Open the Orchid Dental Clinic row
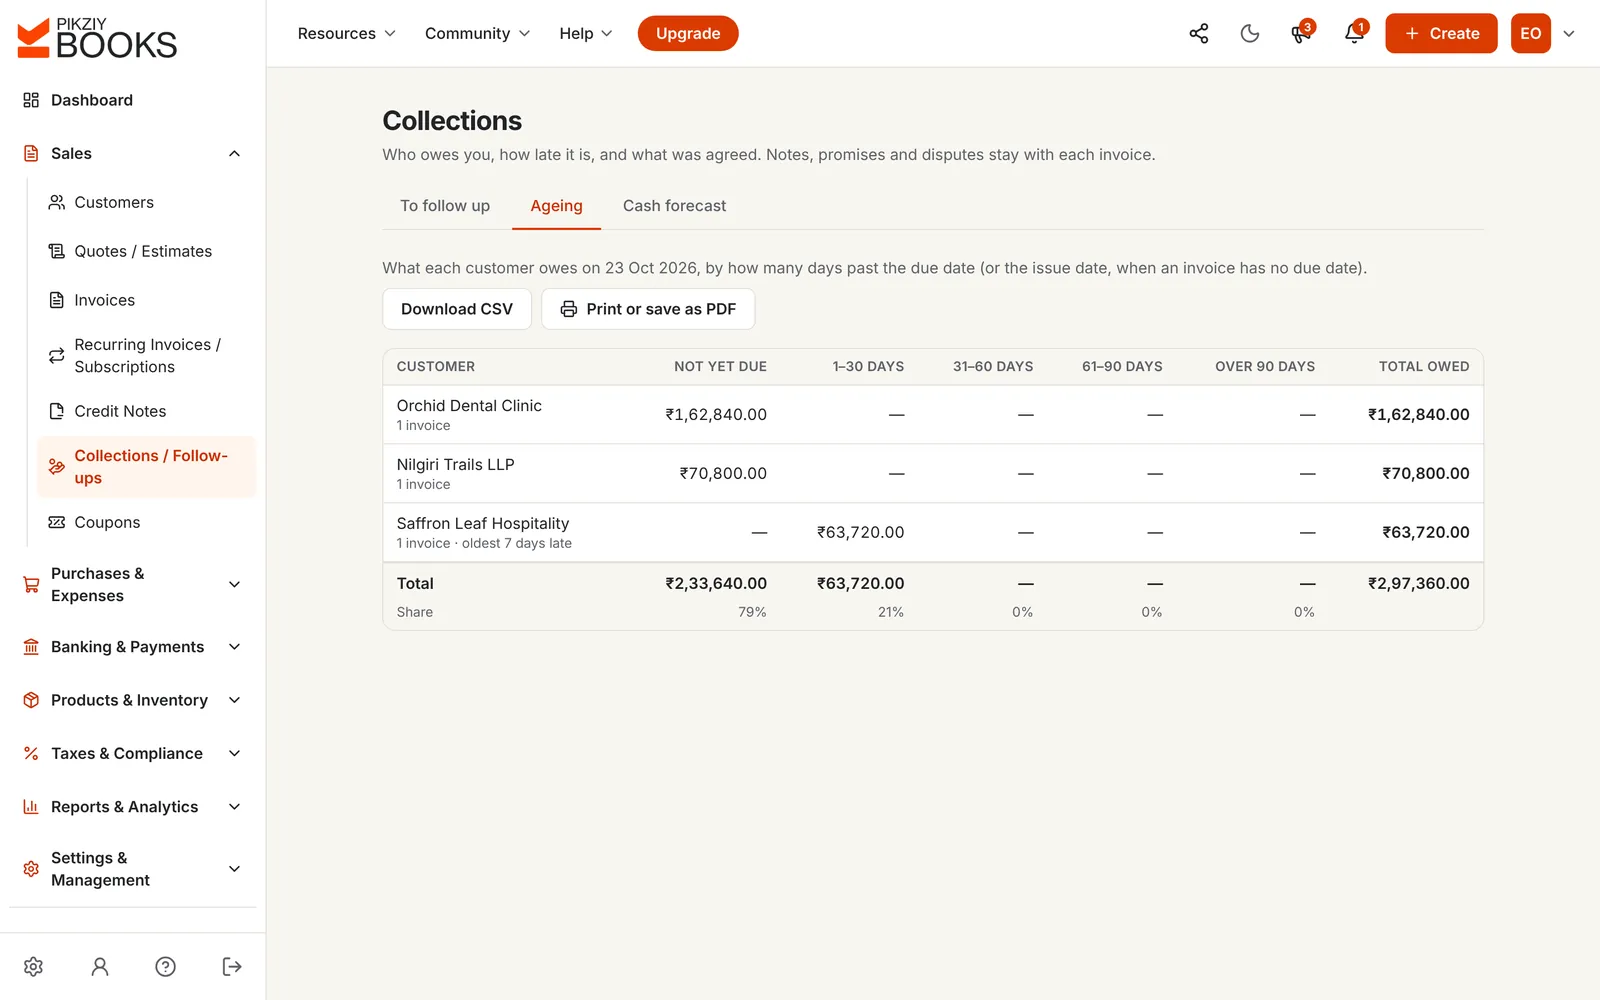 click(x=933, y=414)
